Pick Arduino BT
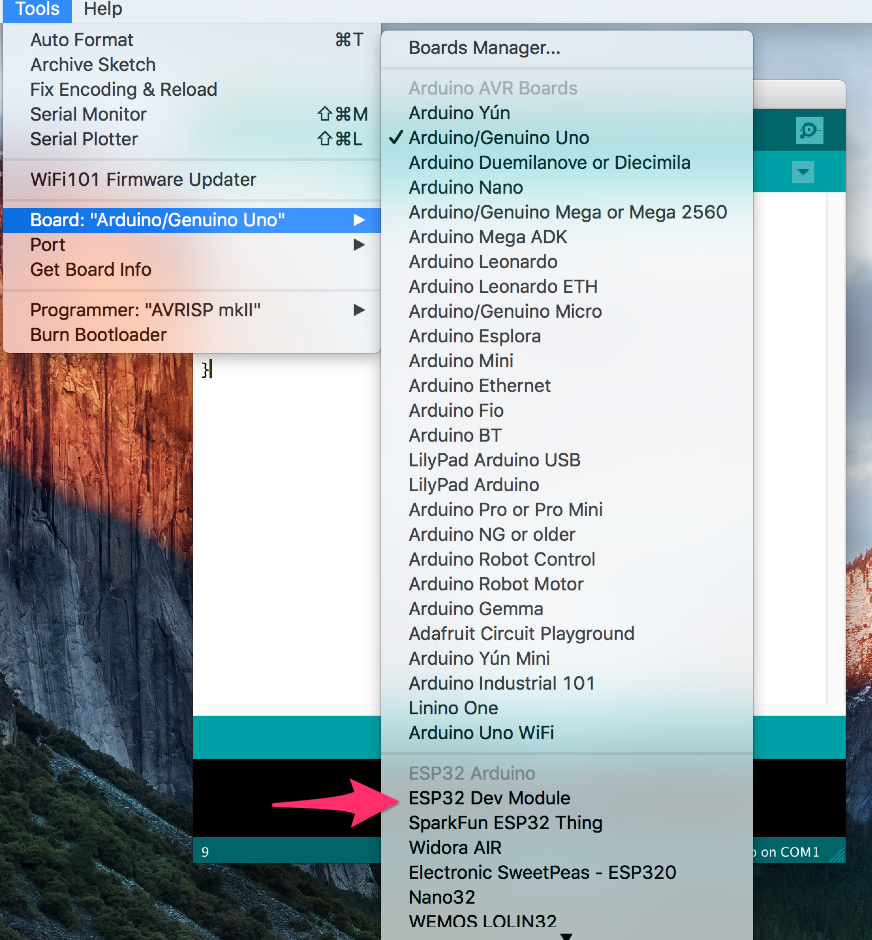Viewport: 872px width, 940px height. point(567,435)
